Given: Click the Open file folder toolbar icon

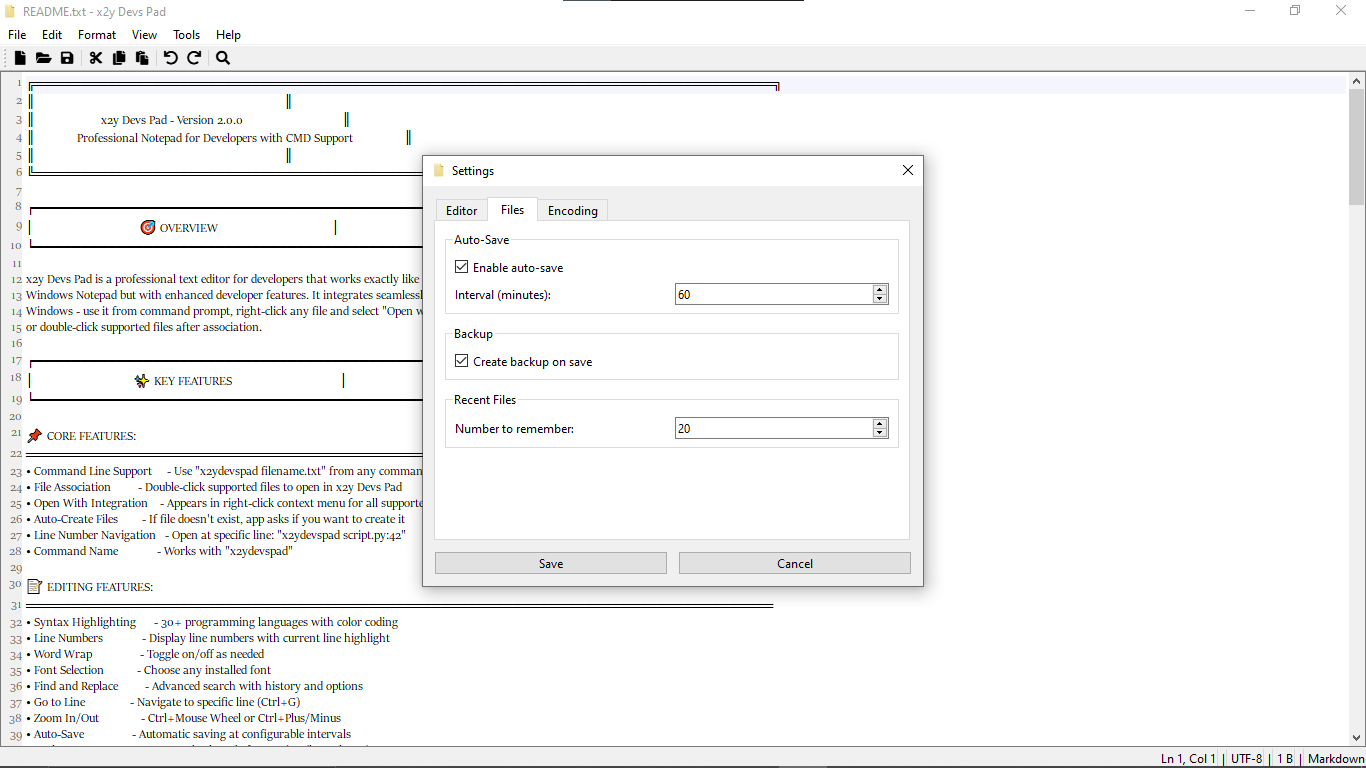Looking at the screenshot, I should coord(43,58).
